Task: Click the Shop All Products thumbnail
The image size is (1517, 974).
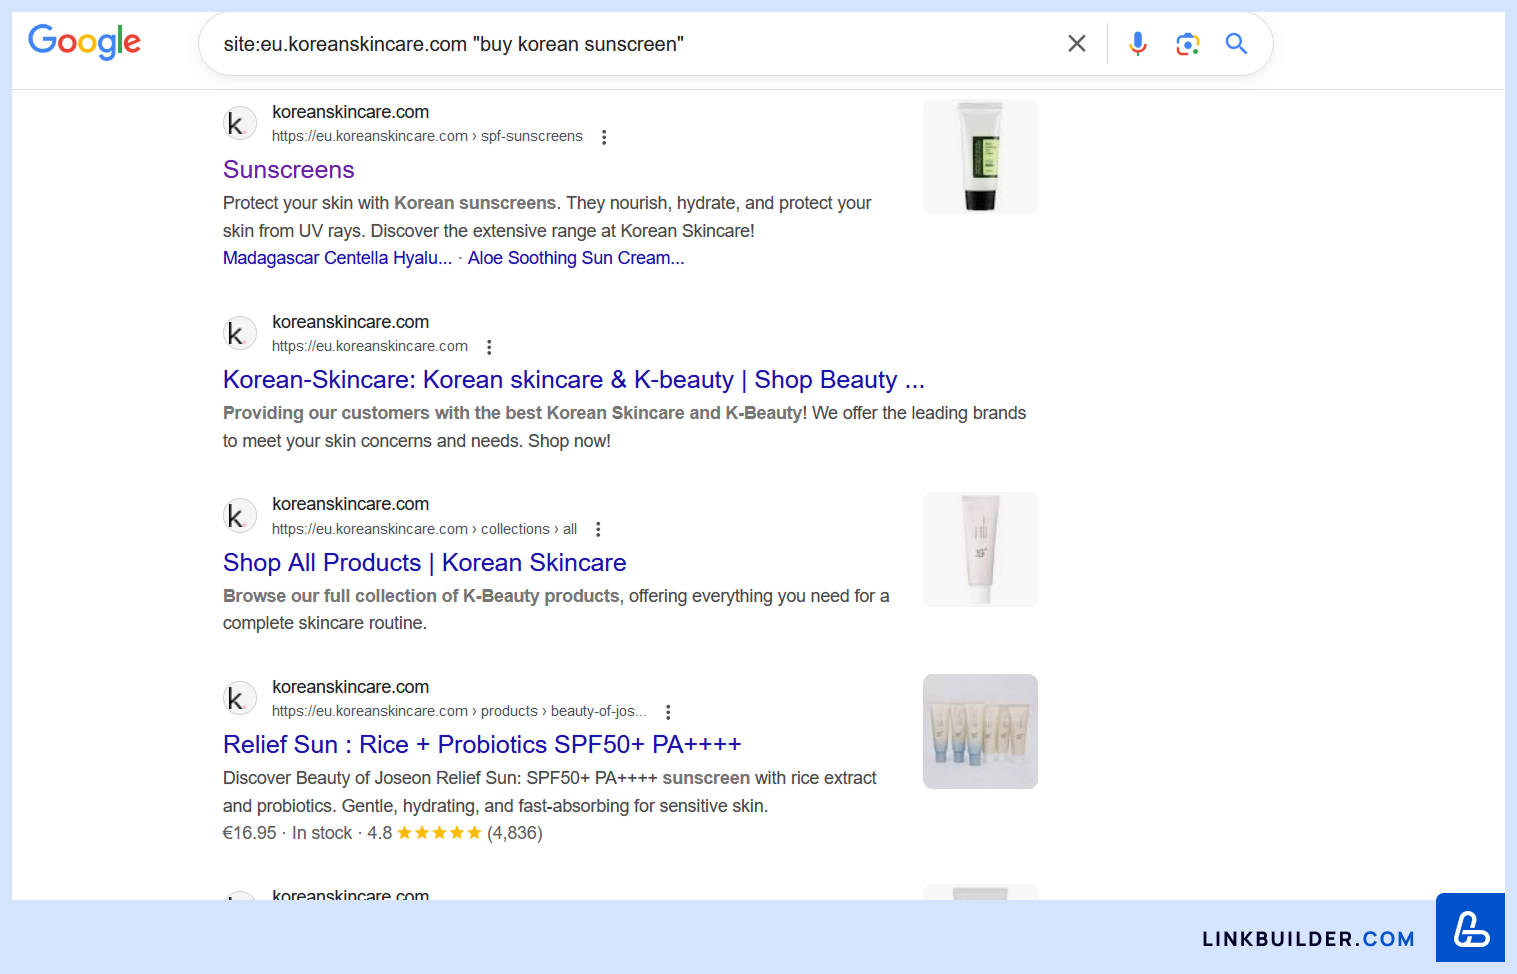Action: point(980,549)
